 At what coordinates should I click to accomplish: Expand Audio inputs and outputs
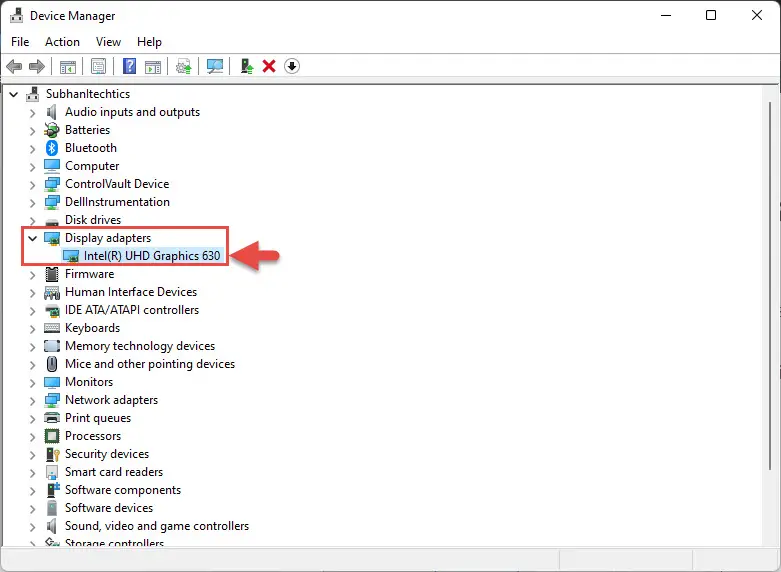[x=32, y=113]
